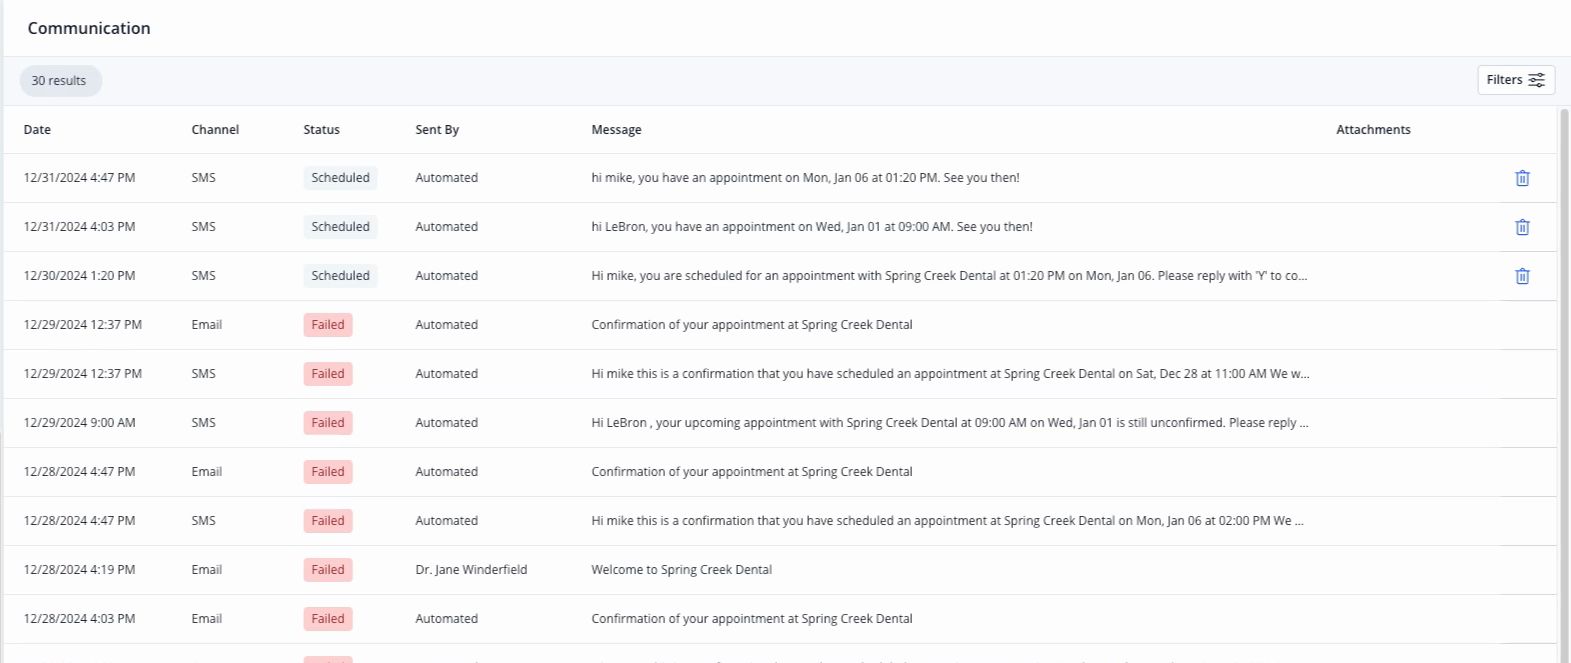Screen dimensions: 1571x663
Task: Open the message 'Hi LeBron , your upcoming appointment' is still unconfirmed
Action: point(950,423)
